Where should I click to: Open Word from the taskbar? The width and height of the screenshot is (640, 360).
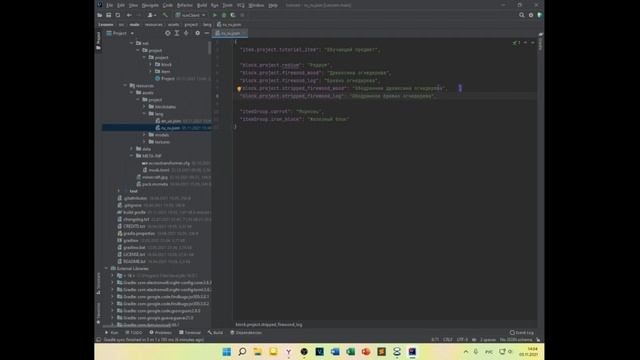[335, 352]
